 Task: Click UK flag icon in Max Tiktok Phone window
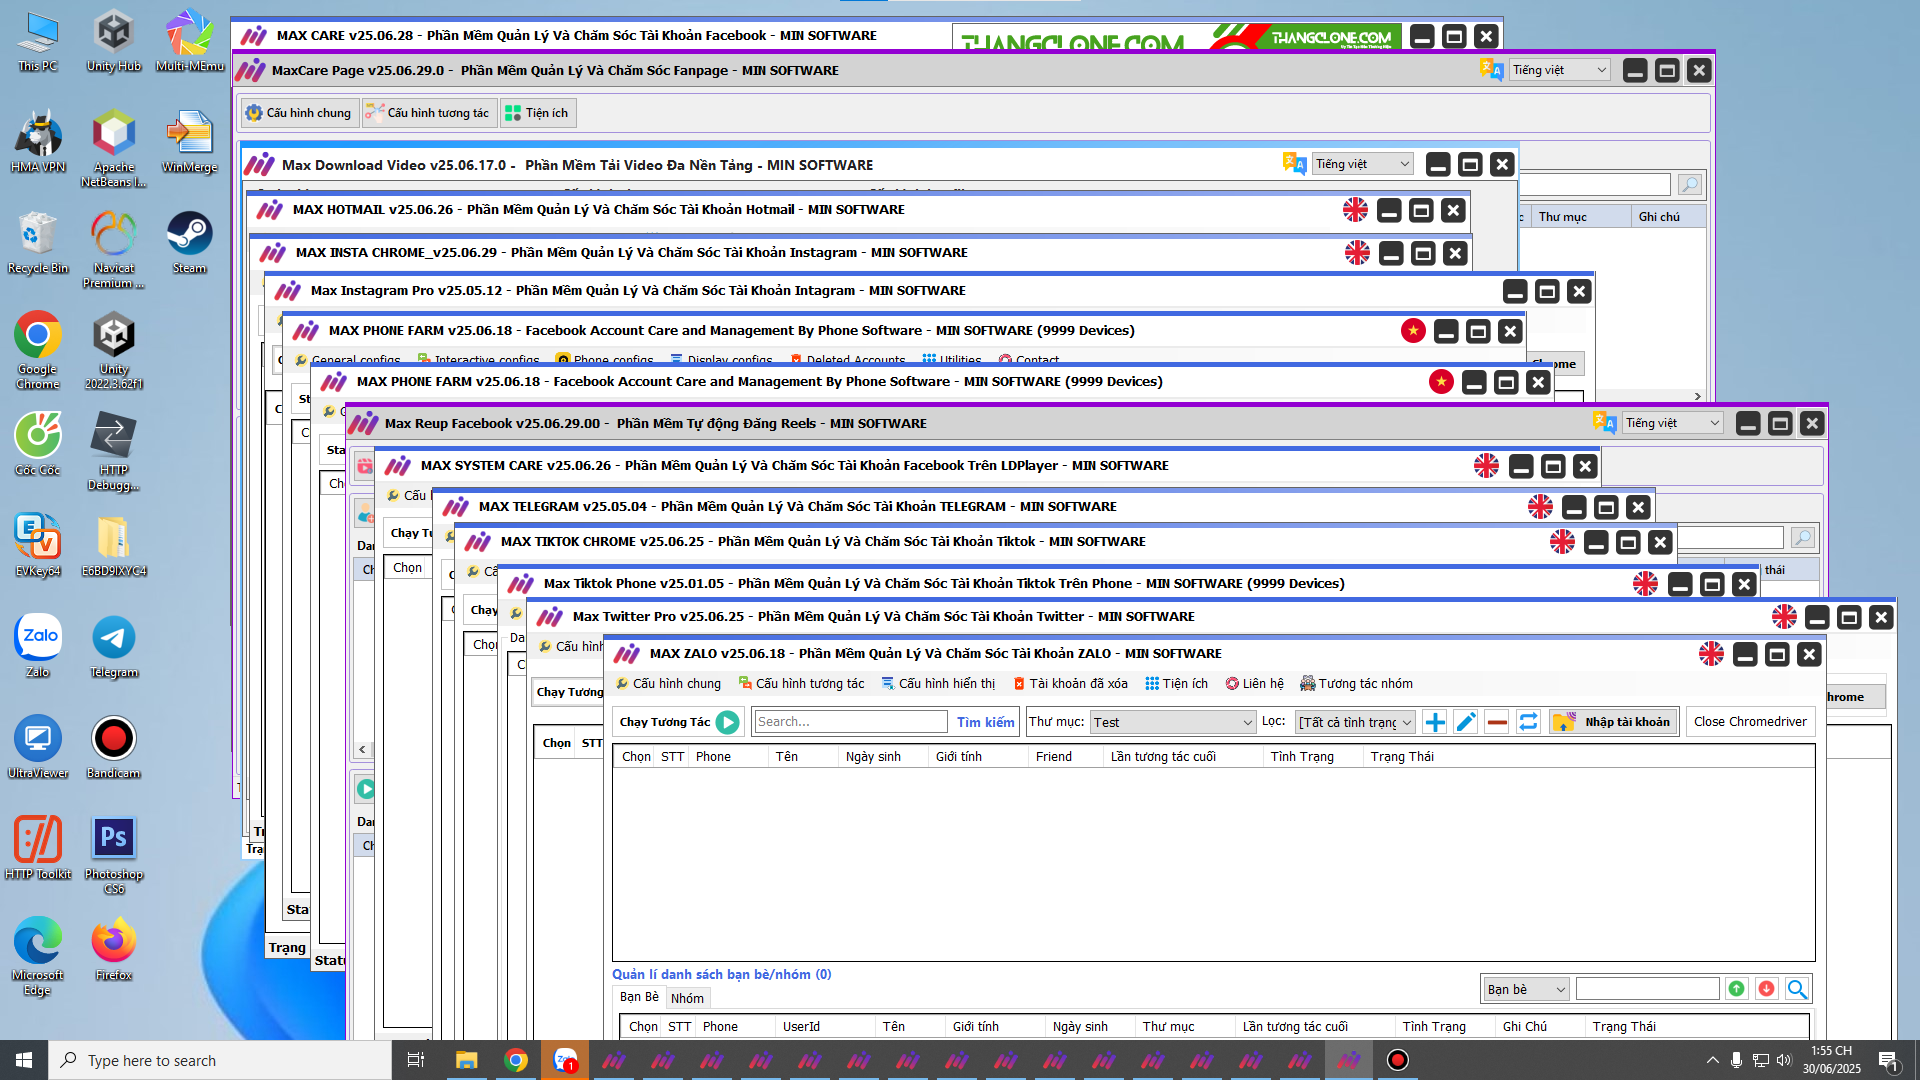click(1645, 584)
